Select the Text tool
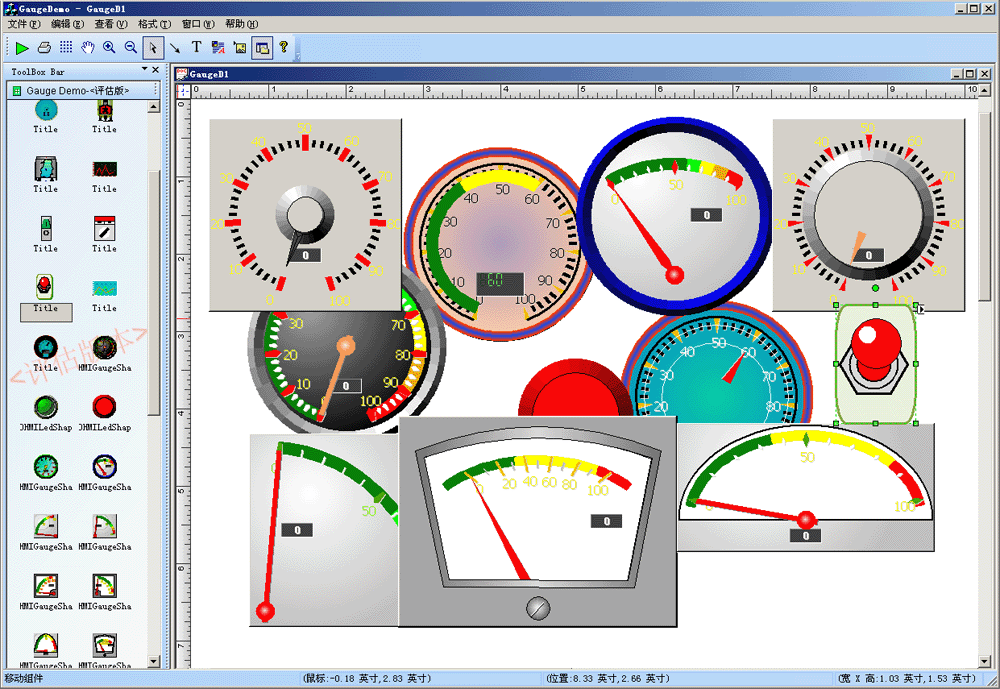Image resolution: width=1000 pixels, height=689 pixels. click(196, 47)
